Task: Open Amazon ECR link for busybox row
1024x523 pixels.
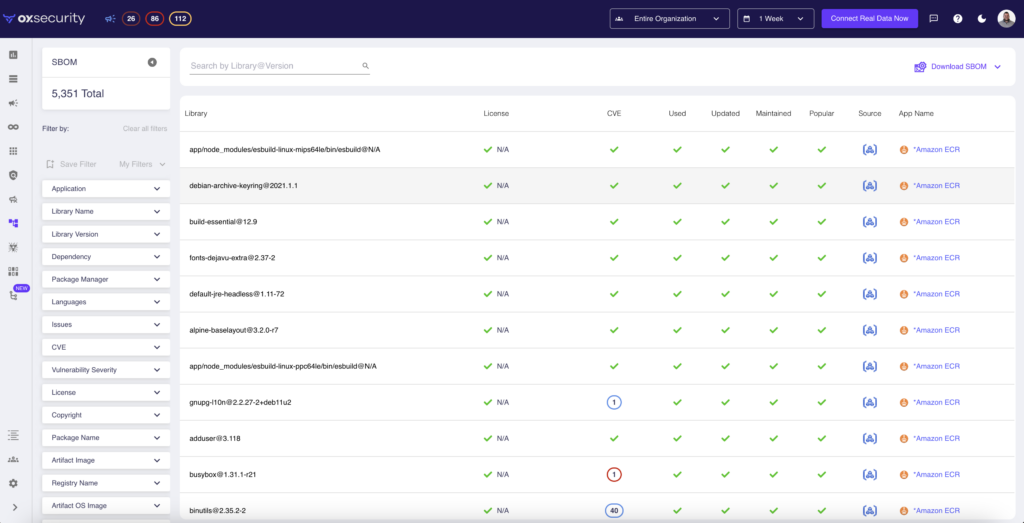Action: click(937, 475)
